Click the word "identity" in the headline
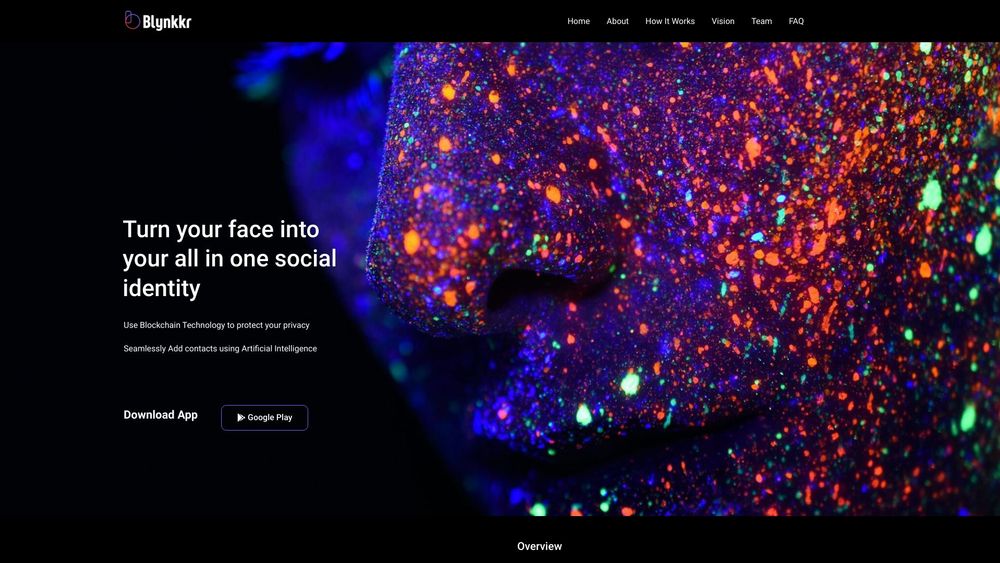Screen dimensions: 1000x563 161,288
